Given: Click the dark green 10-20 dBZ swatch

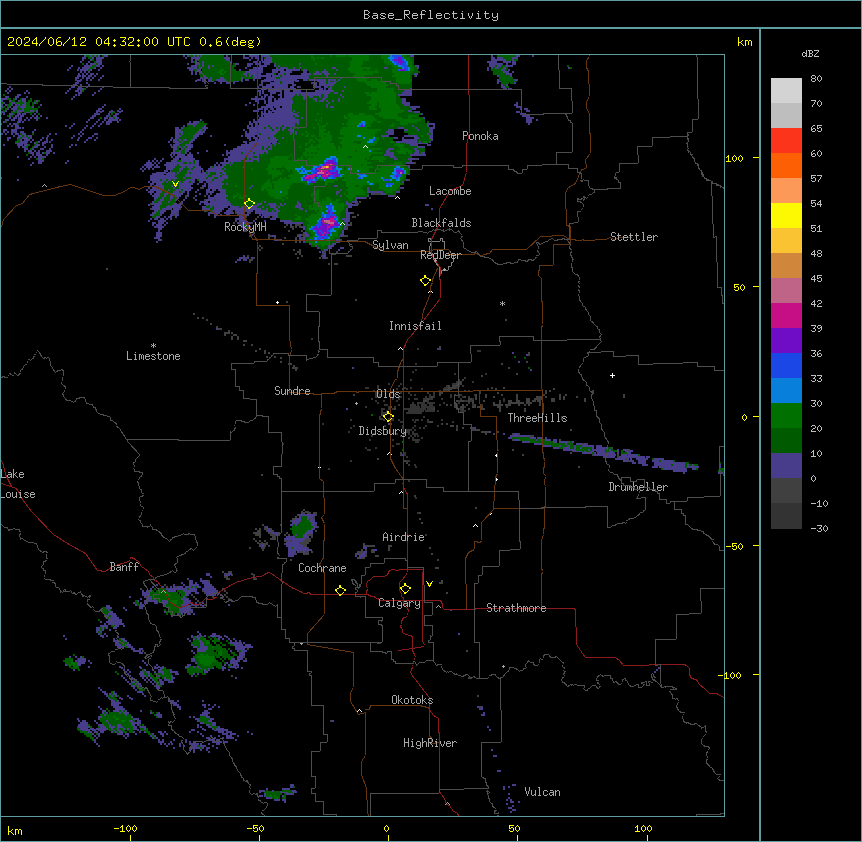Looking at the screenshot, I should tap(786, 441).
